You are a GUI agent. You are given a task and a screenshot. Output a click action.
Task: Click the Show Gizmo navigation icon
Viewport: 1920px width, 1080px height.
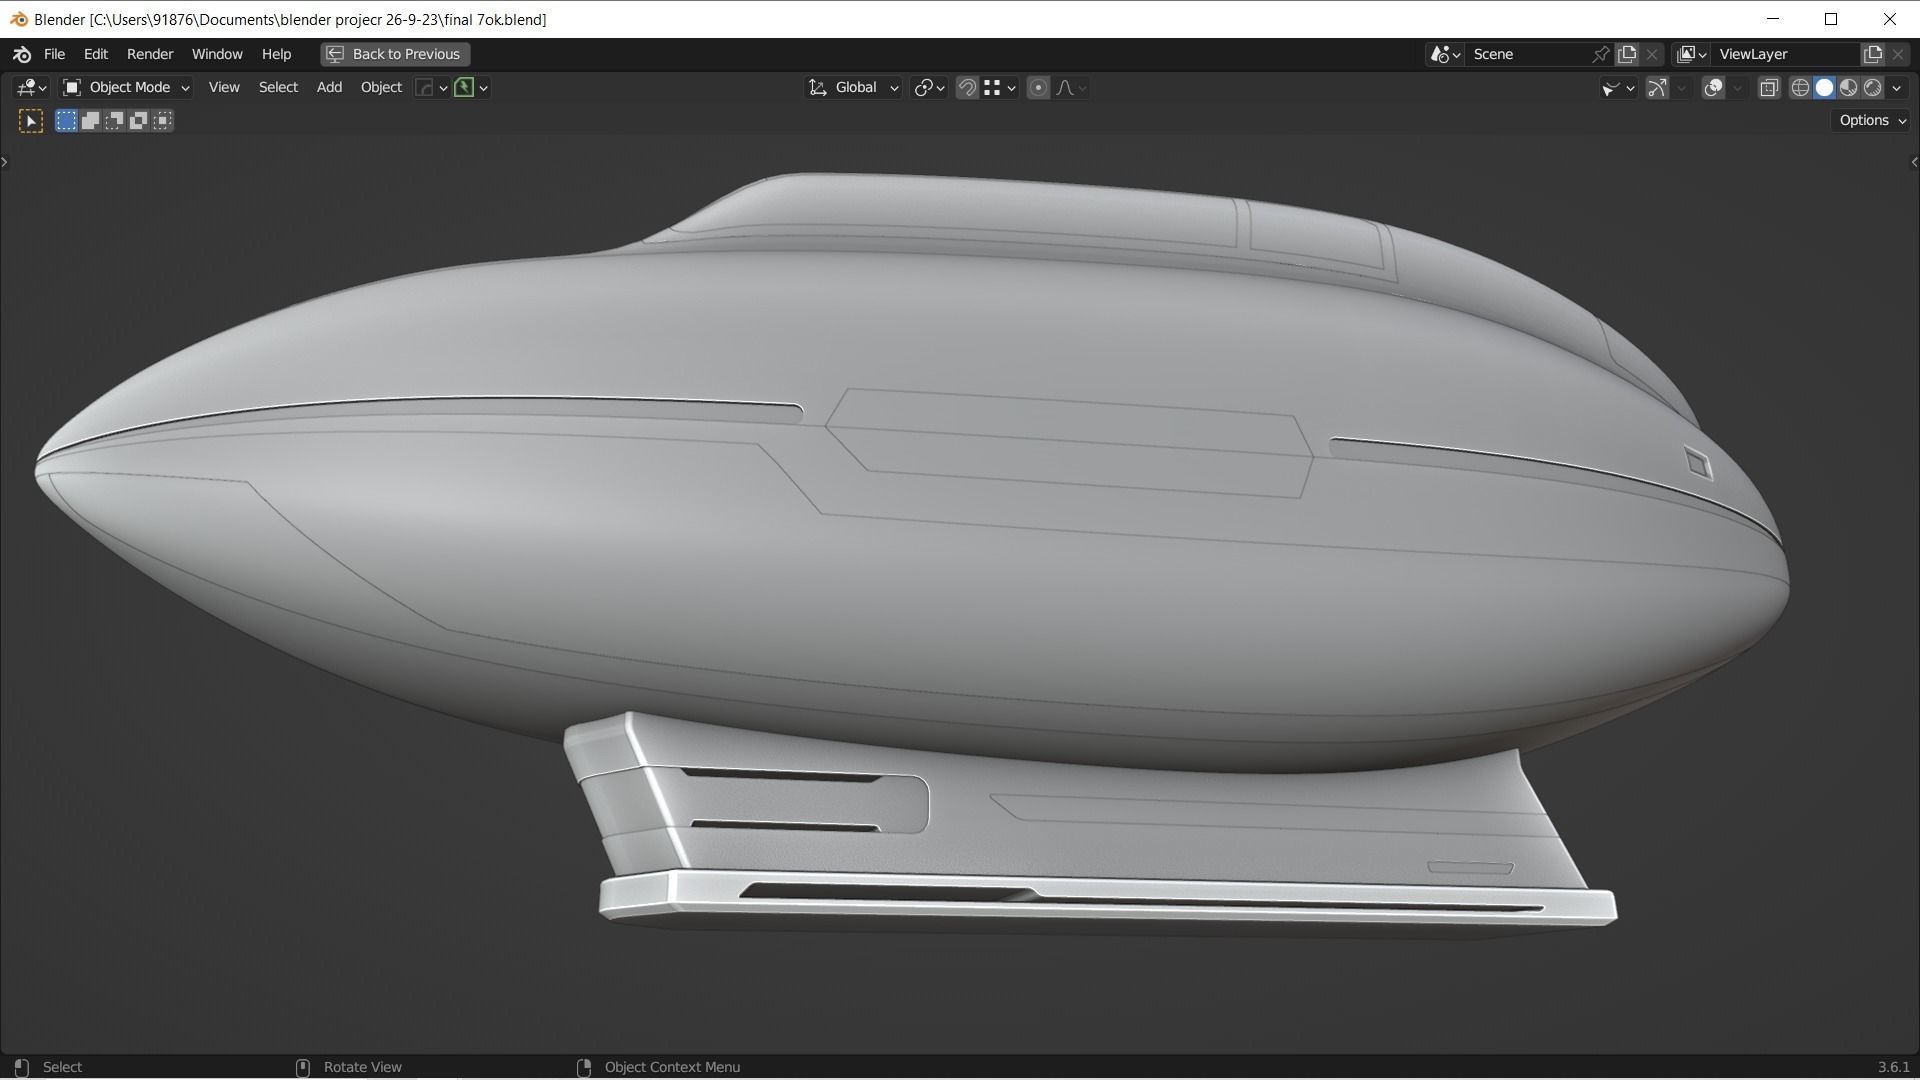click(x=1657, y=88)
